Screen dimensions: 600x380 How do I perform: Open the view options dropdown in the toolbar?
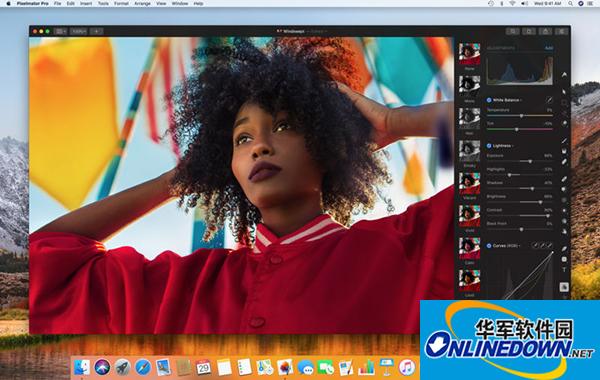coord(60,31)
